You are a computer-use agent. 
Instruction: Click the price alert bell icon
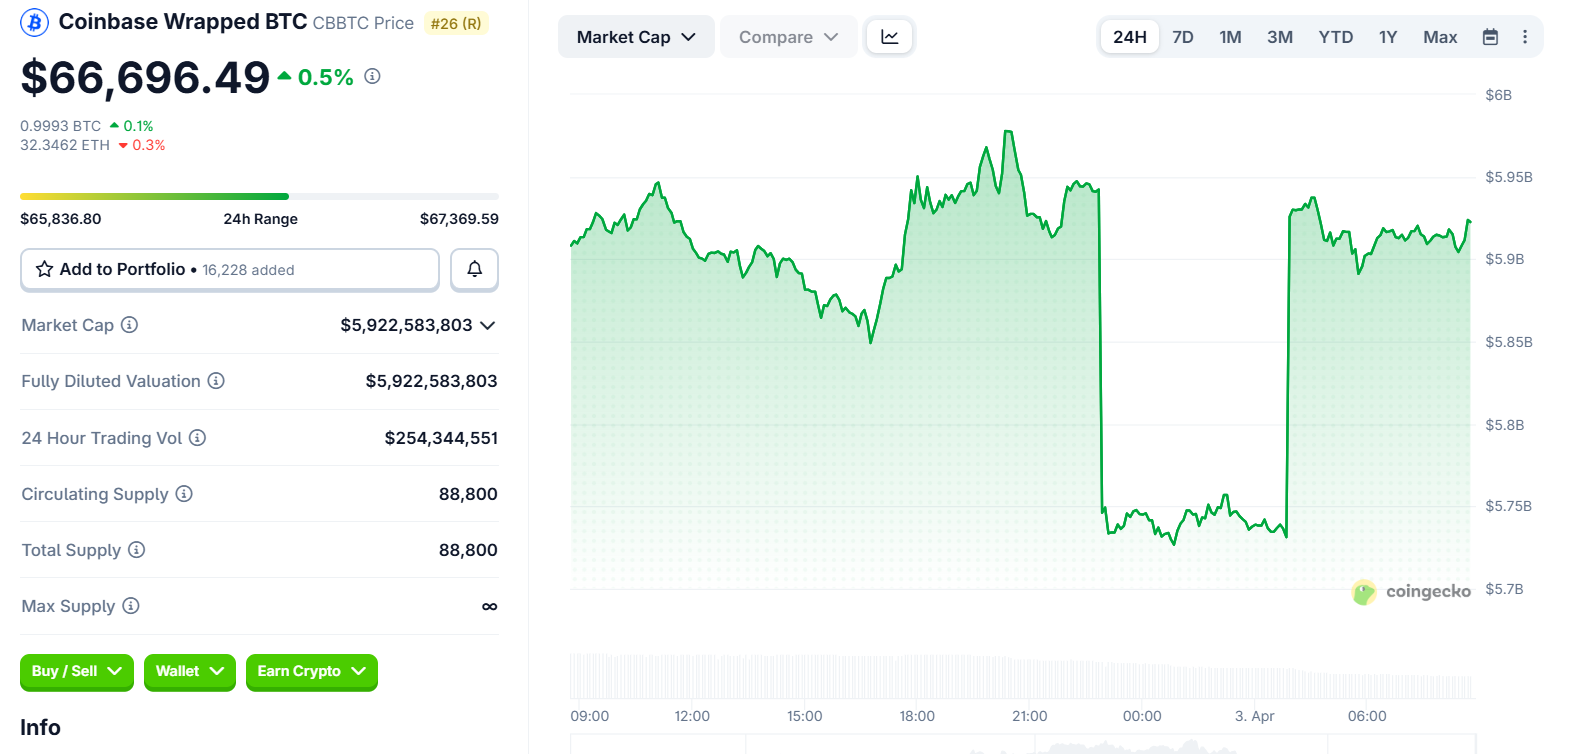tap(475, 269)
